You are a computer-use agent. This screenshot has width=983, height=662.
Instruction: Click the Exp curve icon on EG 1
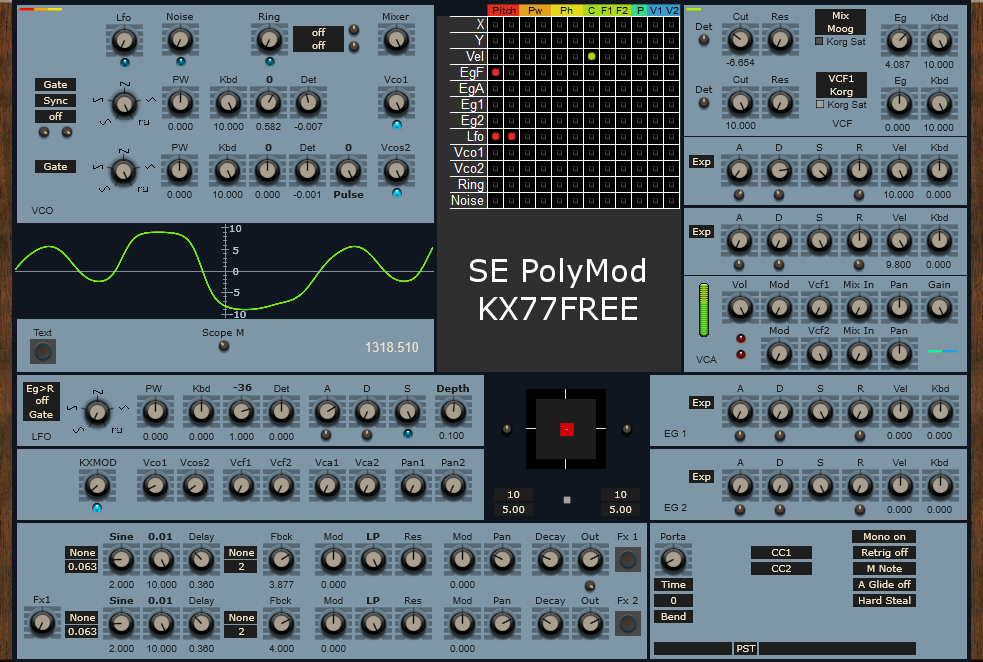[701, 403]
